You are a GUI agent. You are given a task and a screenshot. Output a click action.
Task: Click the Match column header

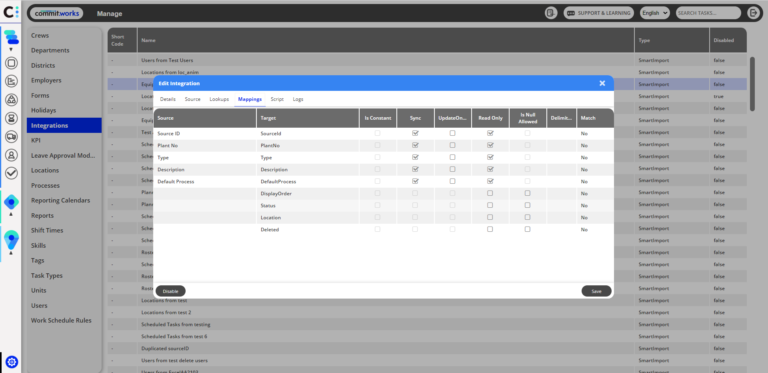pos(595,118)
